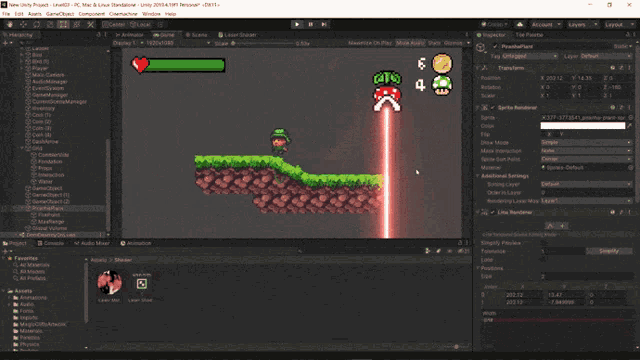The height and width of the screenshot is (360, 640).
Task: Open Sprite Renderer more options menu
Action: tap(630, 107)
